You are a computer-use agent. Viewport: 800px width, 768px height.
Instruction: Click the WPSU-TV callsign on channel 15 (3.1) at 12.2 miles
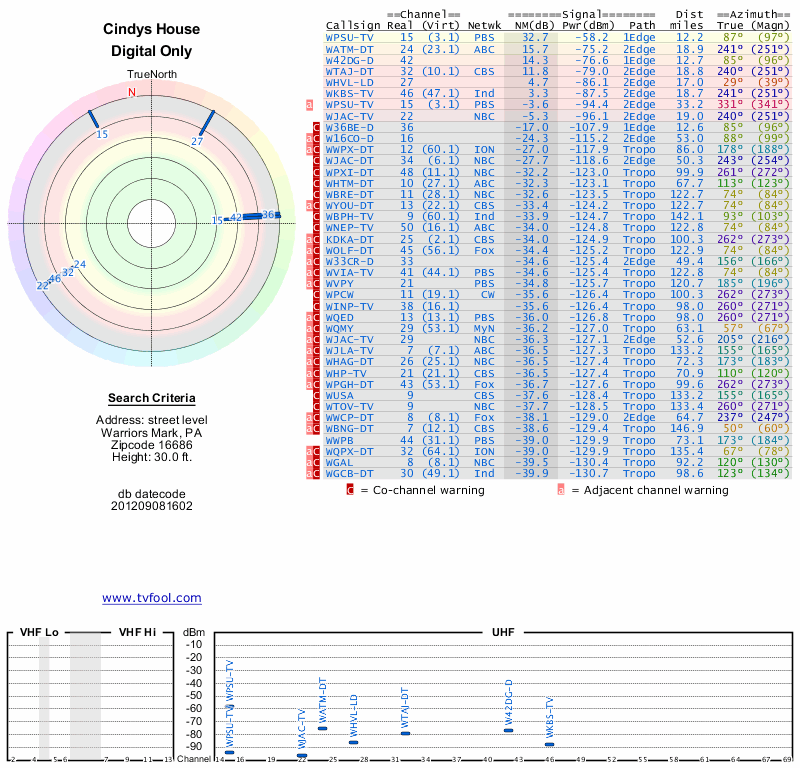[x=349, y=37]
